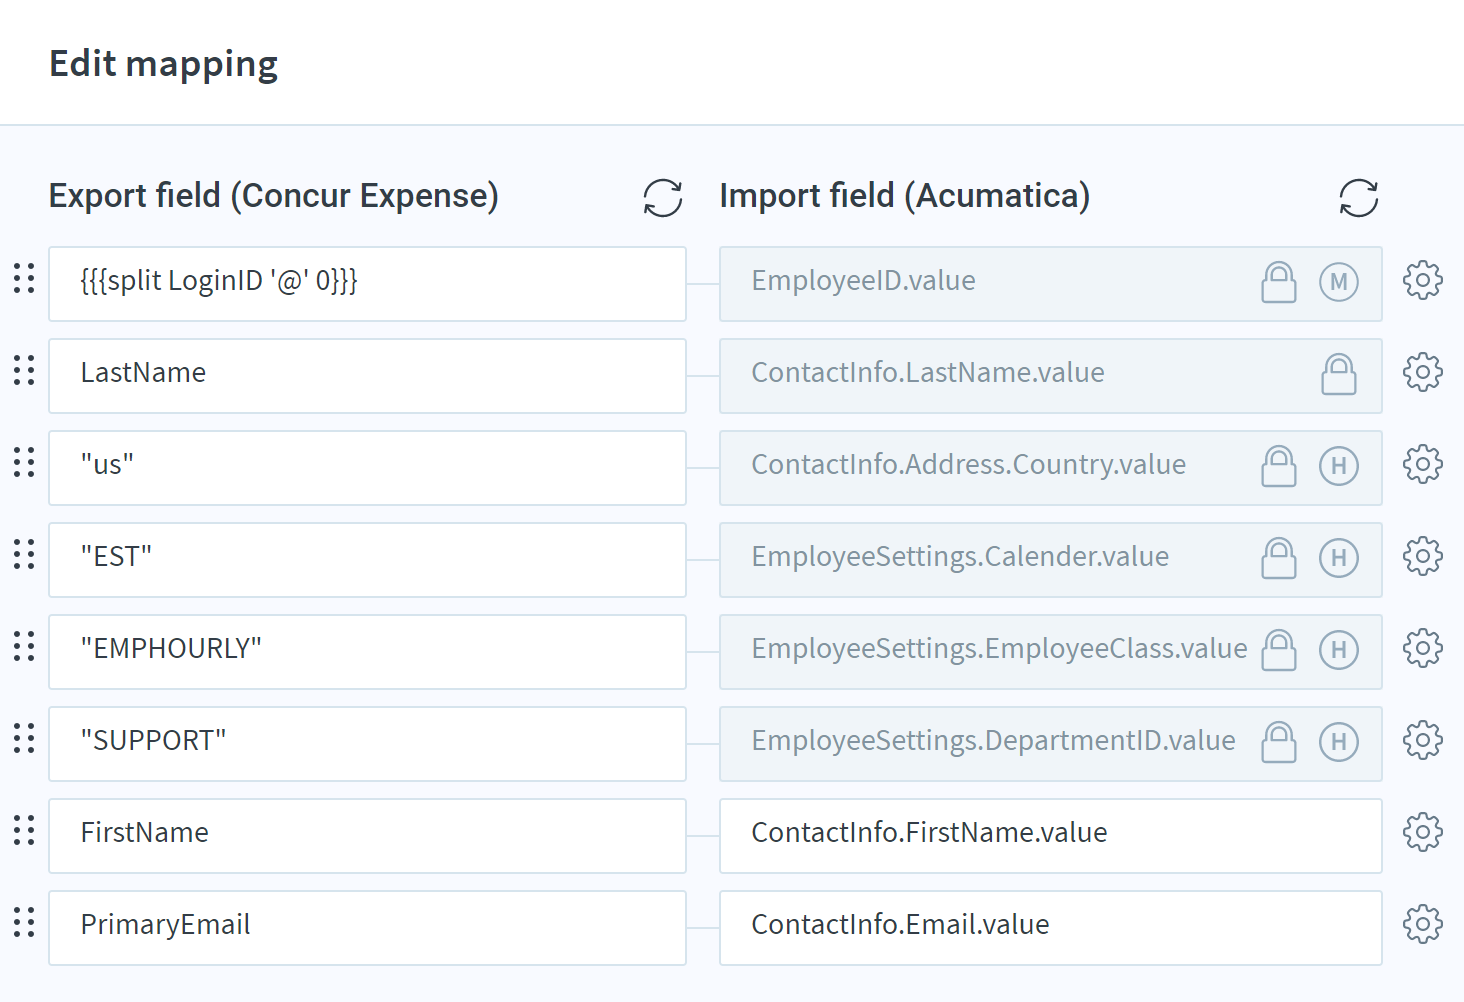Screen dimensions: 1464x1002
Task: Edit the ContactInfo.Email.value import field
Action: (x=1051, y=928)
